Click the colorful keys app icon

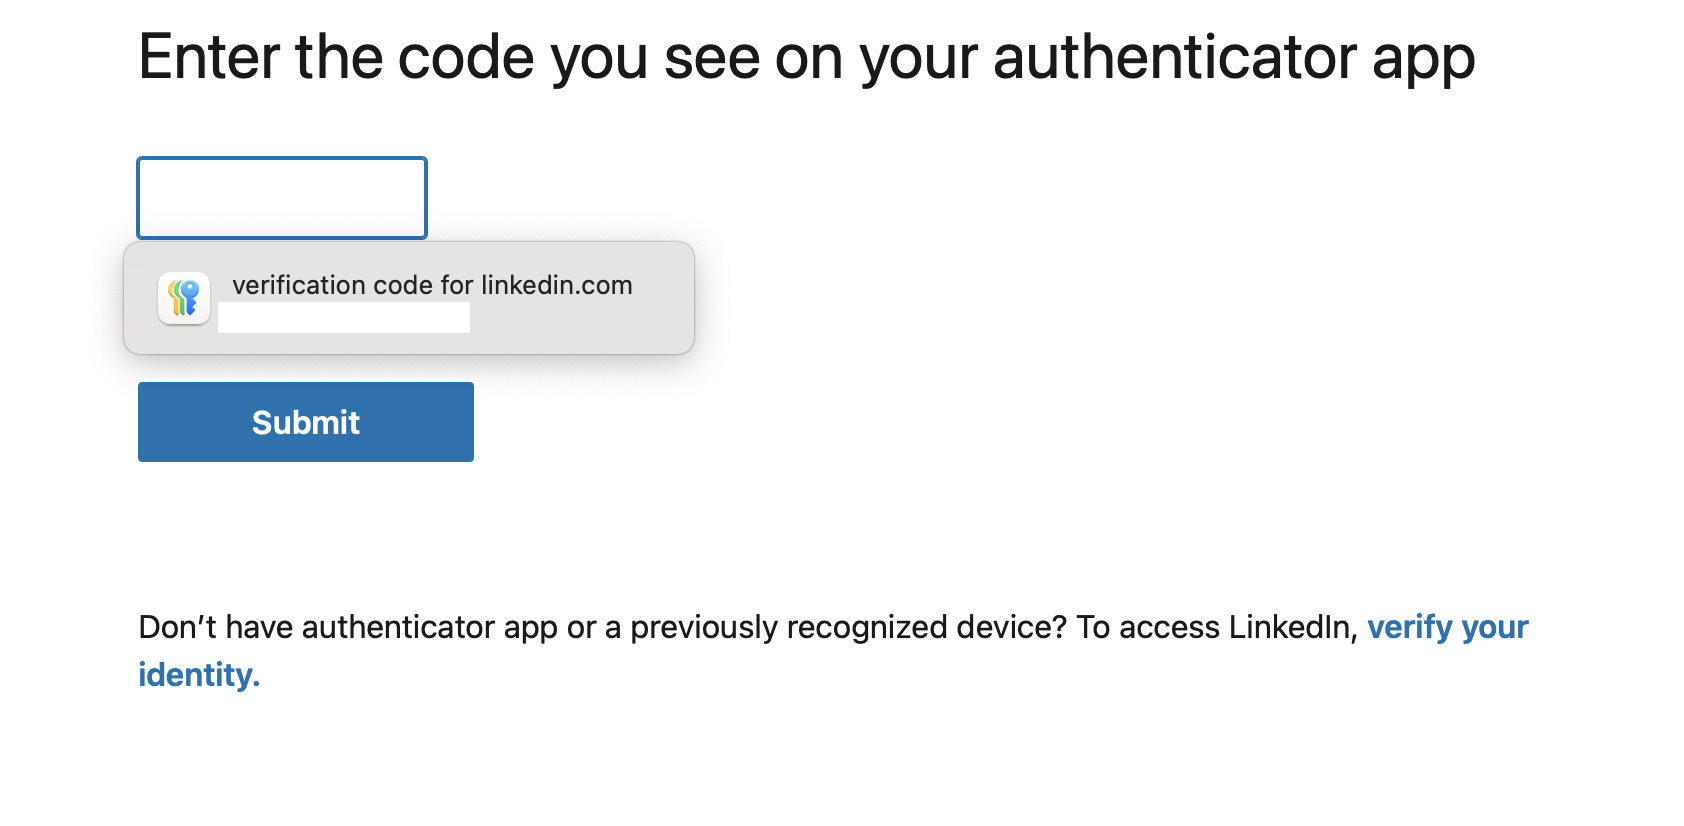pos(184,298)
